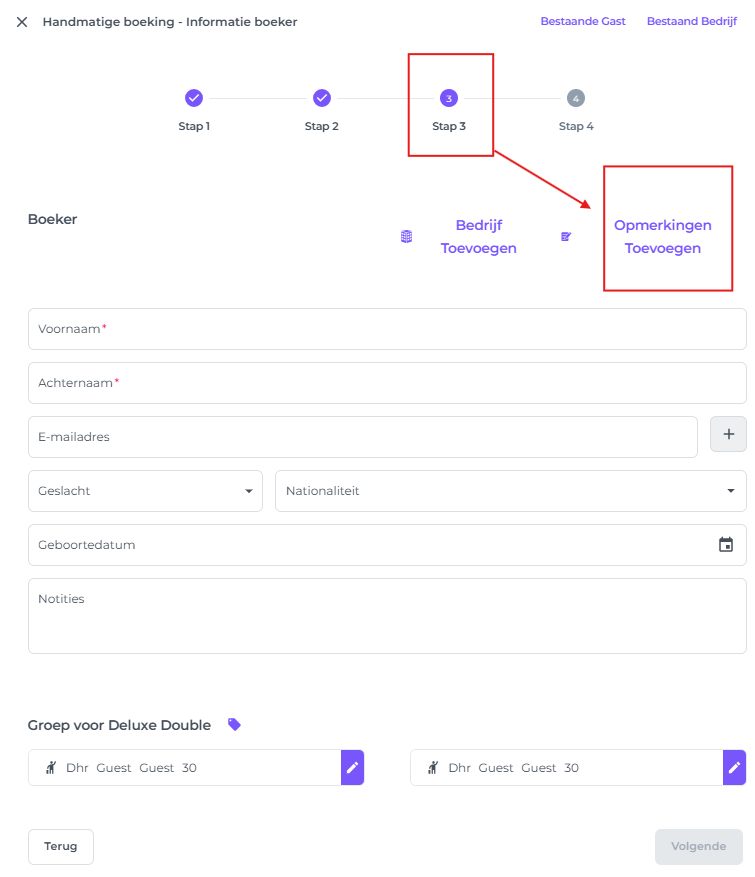Close the manual booking dialog

22,22
